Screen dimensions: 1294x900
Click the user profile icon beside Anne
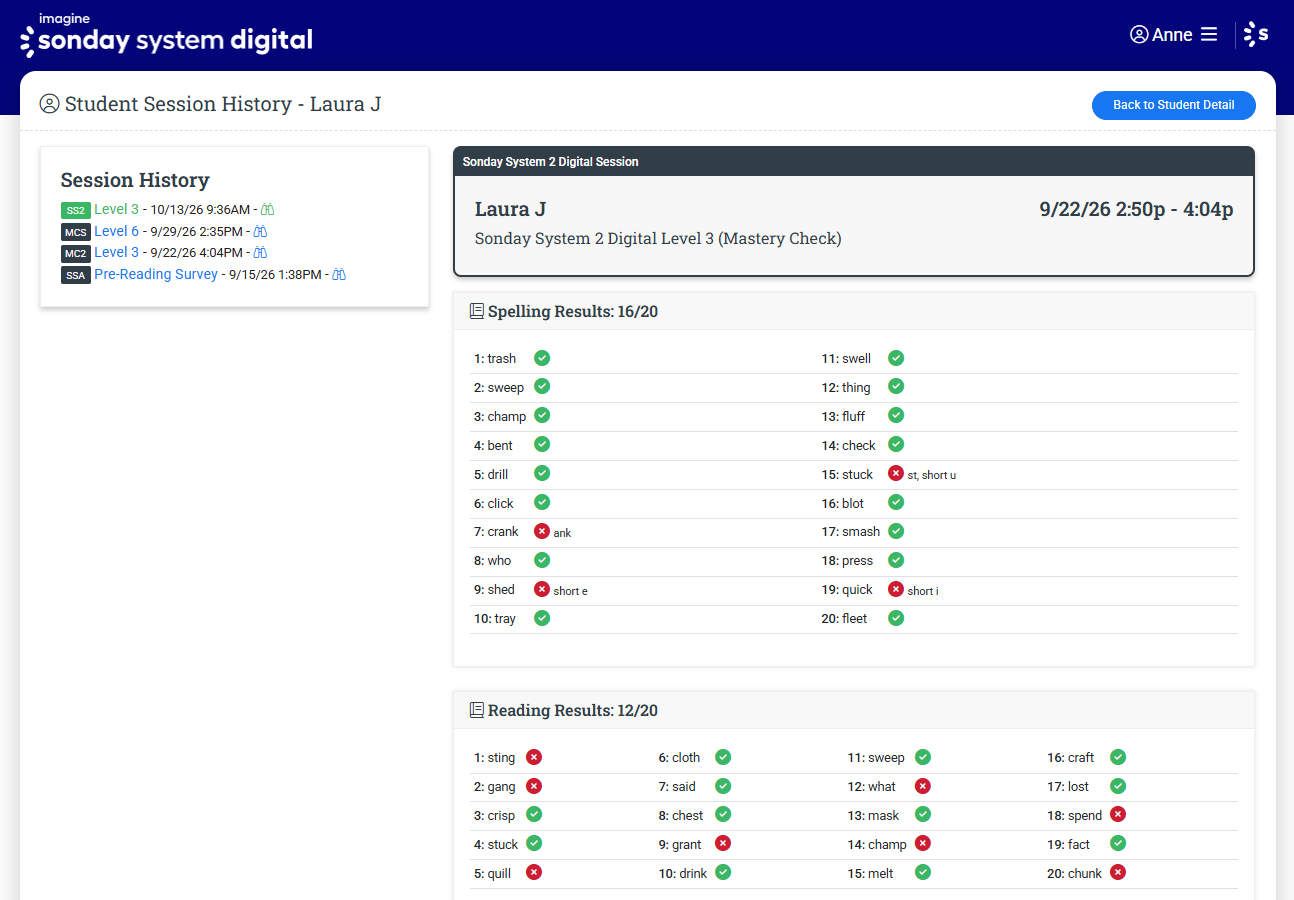[1139, 35]
